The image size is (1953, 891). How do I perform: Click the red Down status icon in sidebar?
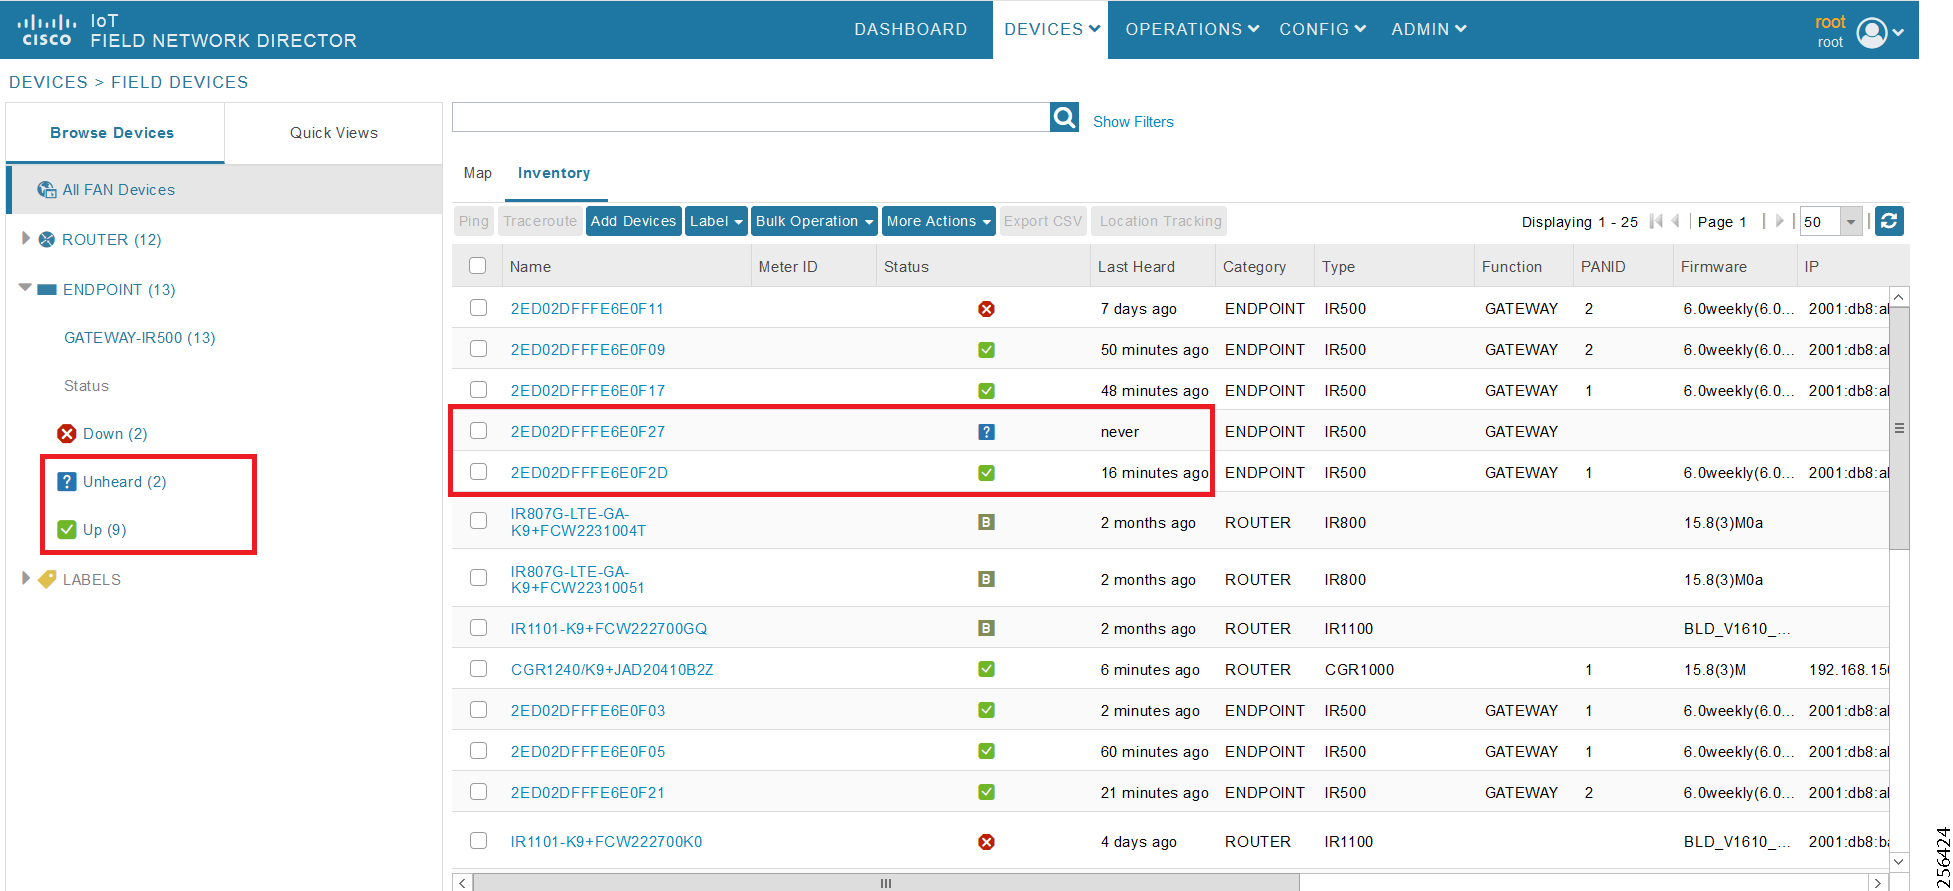[67, 433]
